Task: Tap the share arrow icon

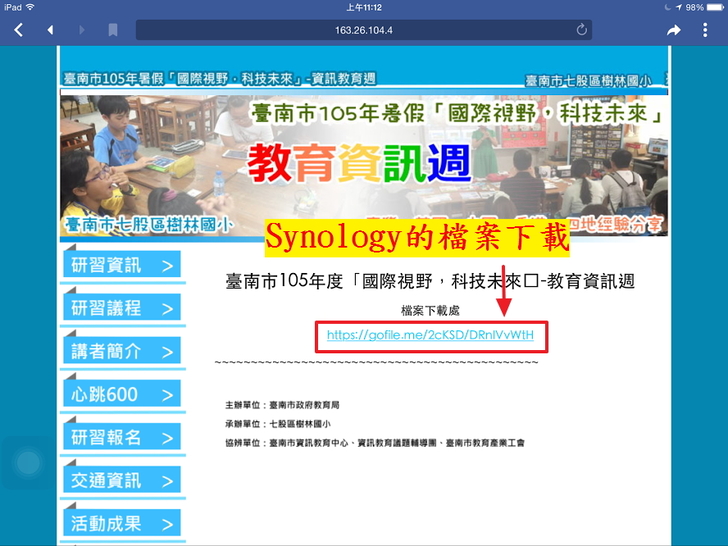Action: tap(674, 30)
